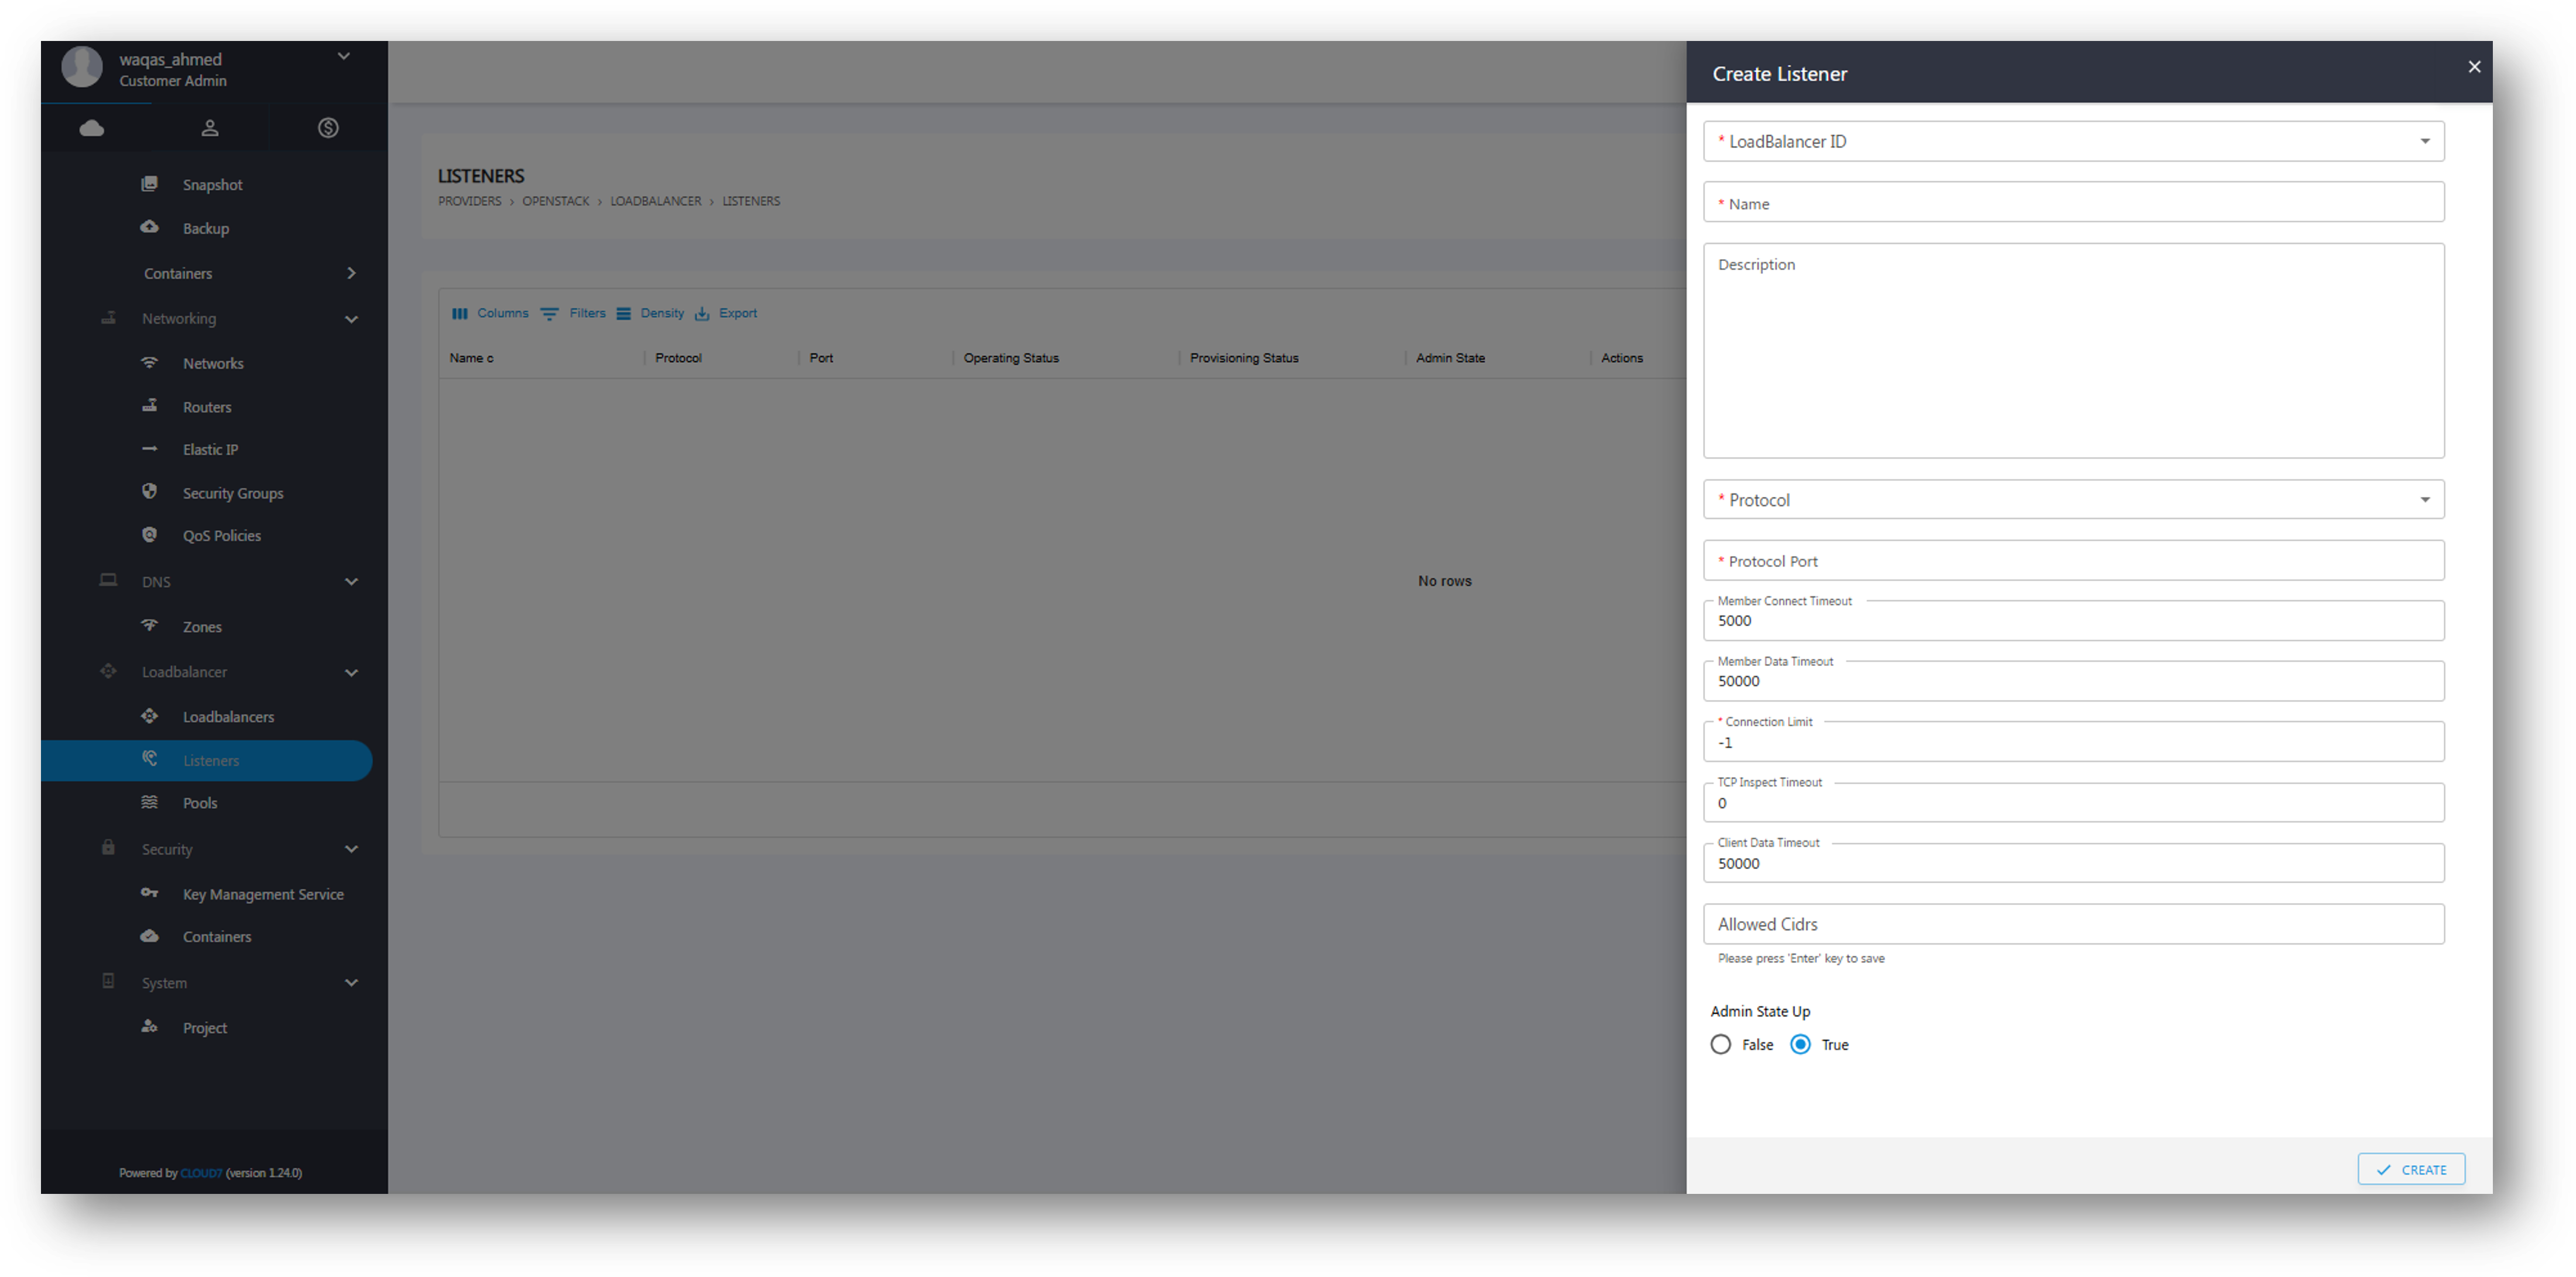The image size is (2576, 1277).
Task: Click the cloud icon tab in sidebar
Action: tap(92, 128)
